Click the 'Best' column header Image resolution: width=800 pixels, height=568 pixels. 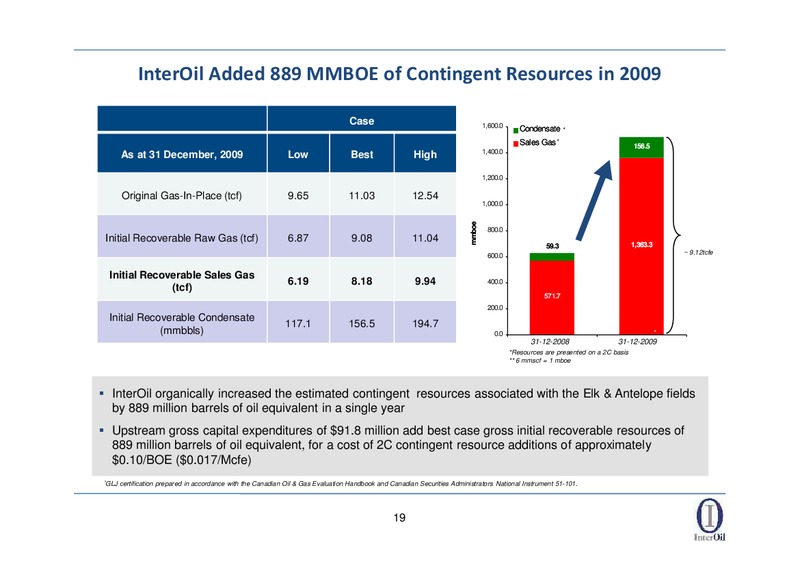point(362,154)
